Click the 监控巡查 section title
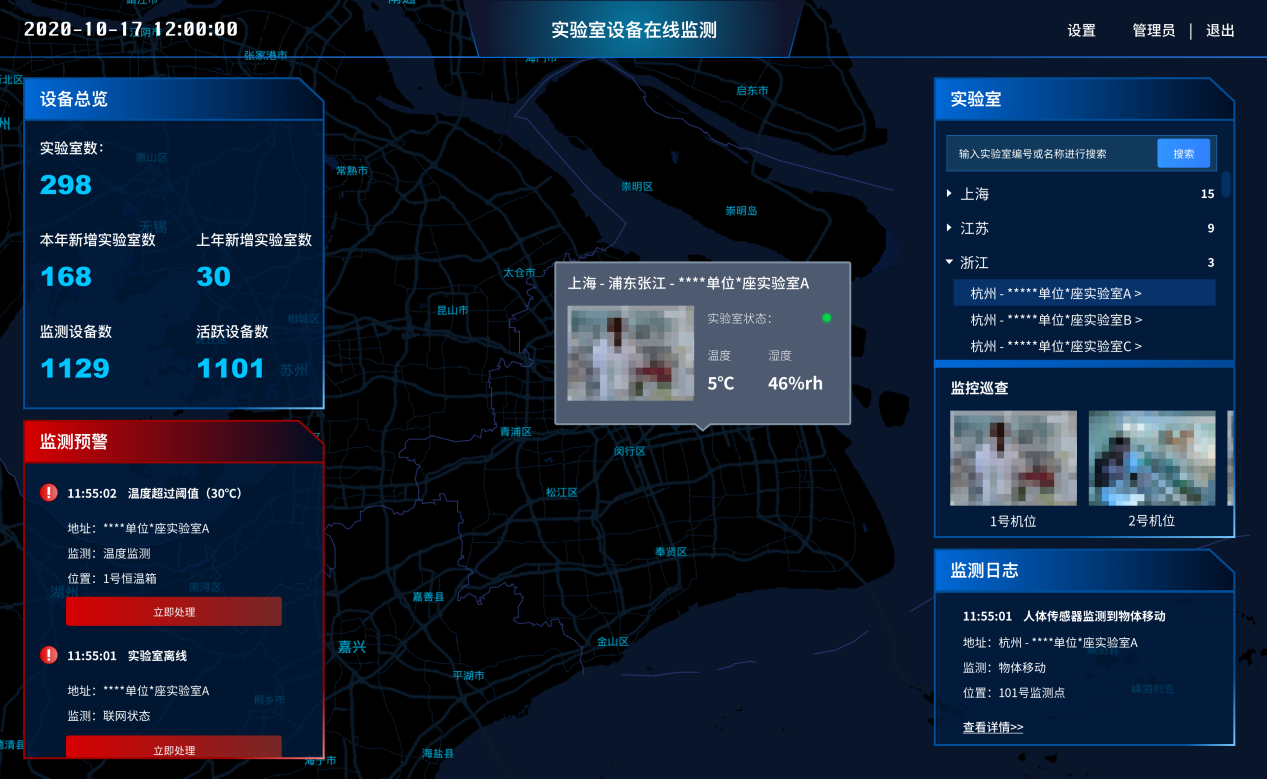Screen dimensions: 1267x779 click(x=979, y=388)
